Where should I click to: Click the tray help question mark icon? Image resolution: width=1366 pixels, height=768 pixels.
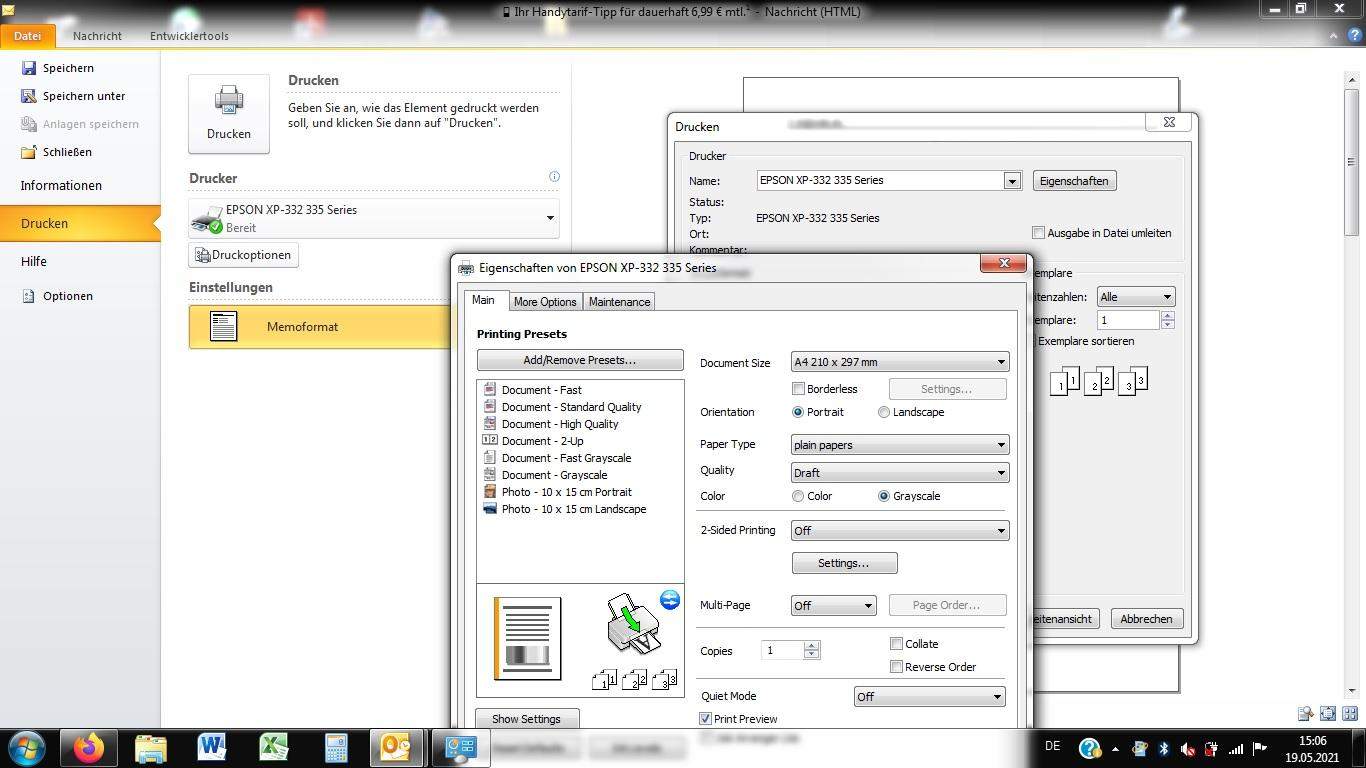pos(1090,748)
